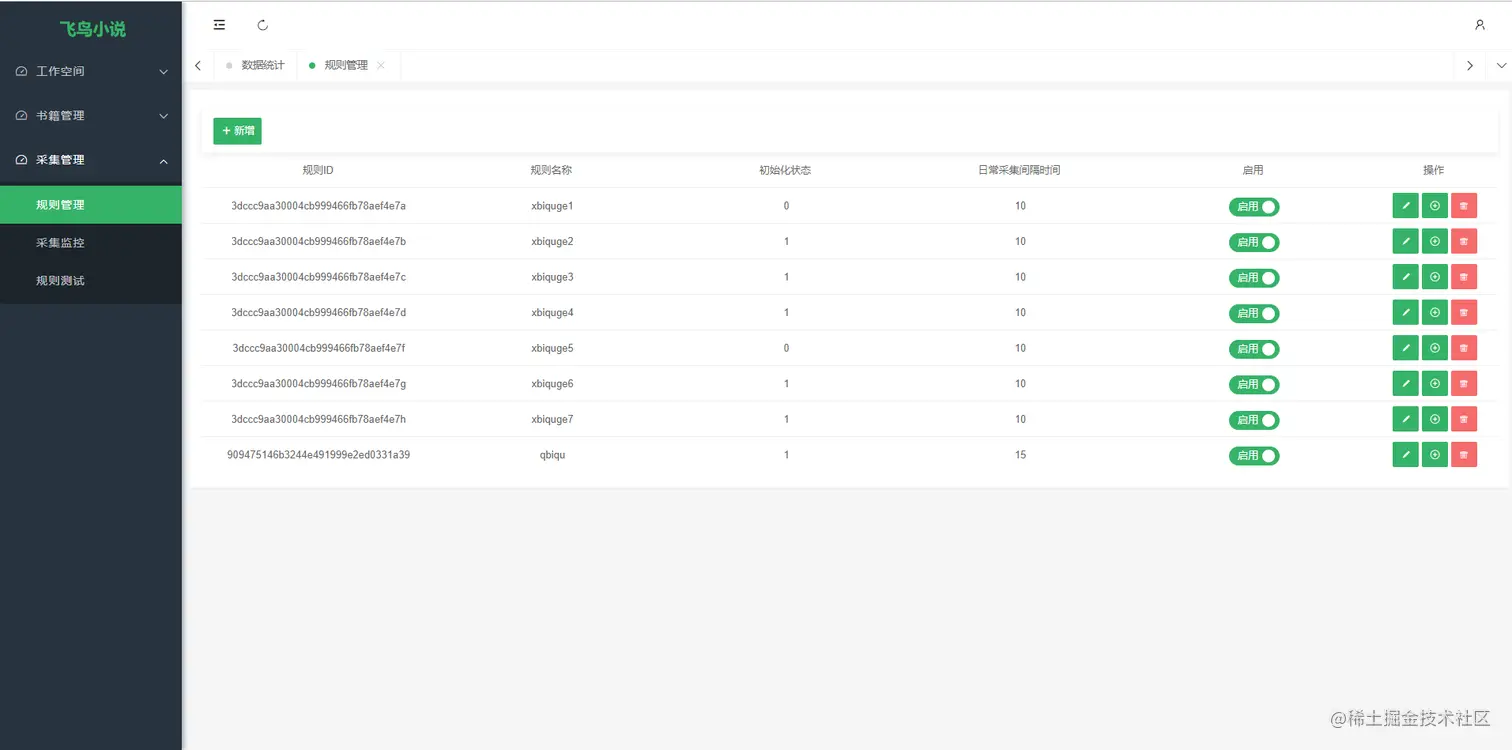Open 规则管理 in the sidebar

91,205
